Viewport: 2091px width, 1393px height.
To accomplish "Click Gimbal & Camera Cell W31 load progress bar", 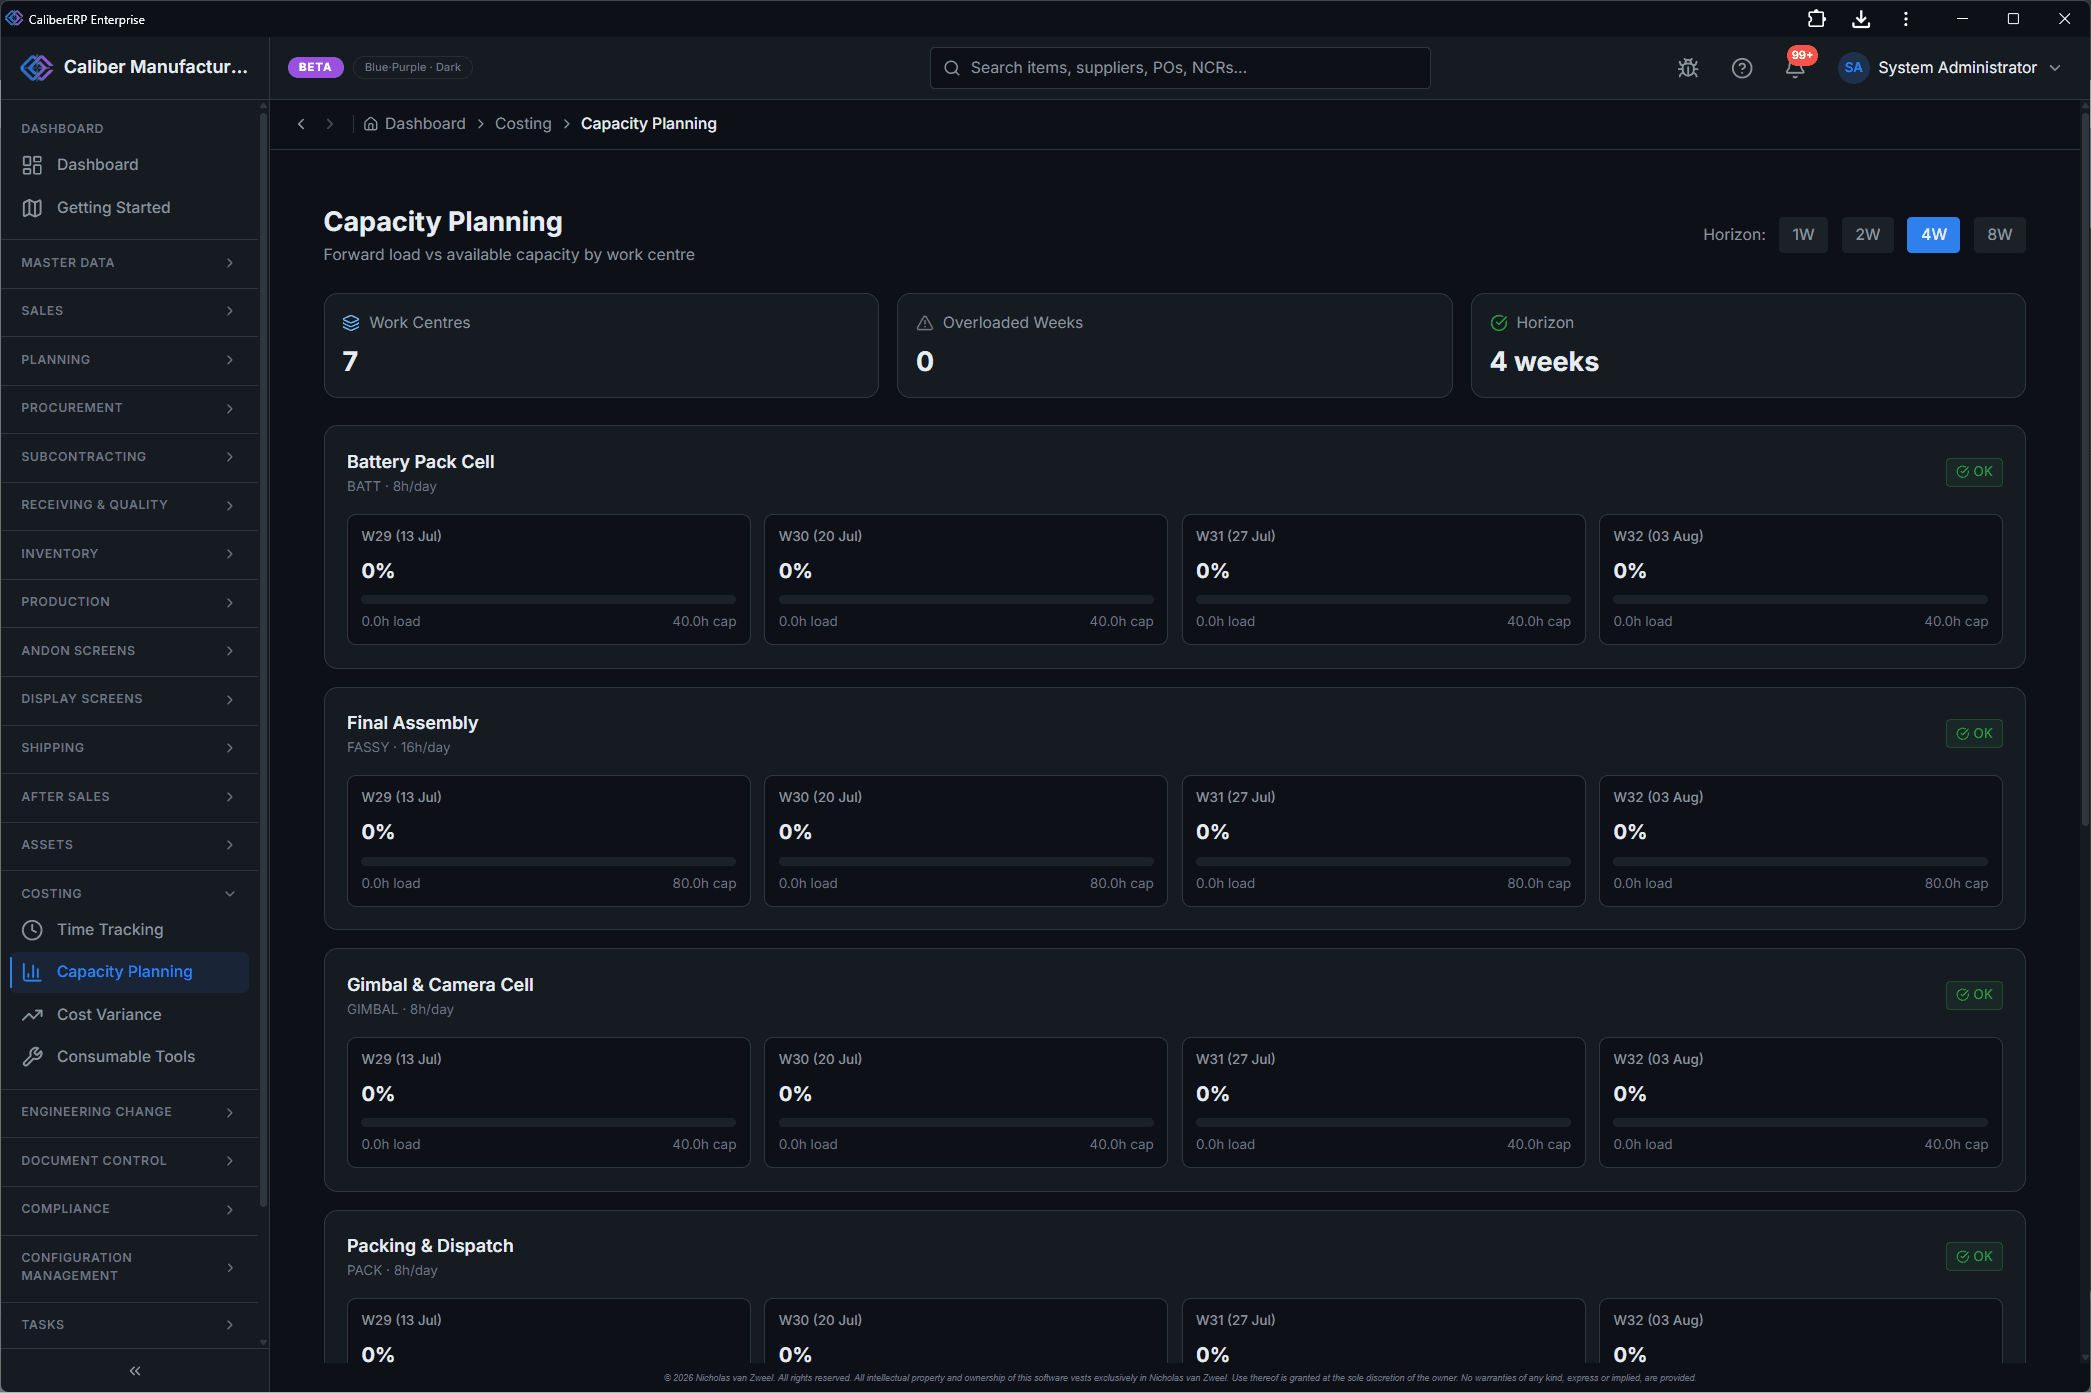I will pos(1383,1123).
